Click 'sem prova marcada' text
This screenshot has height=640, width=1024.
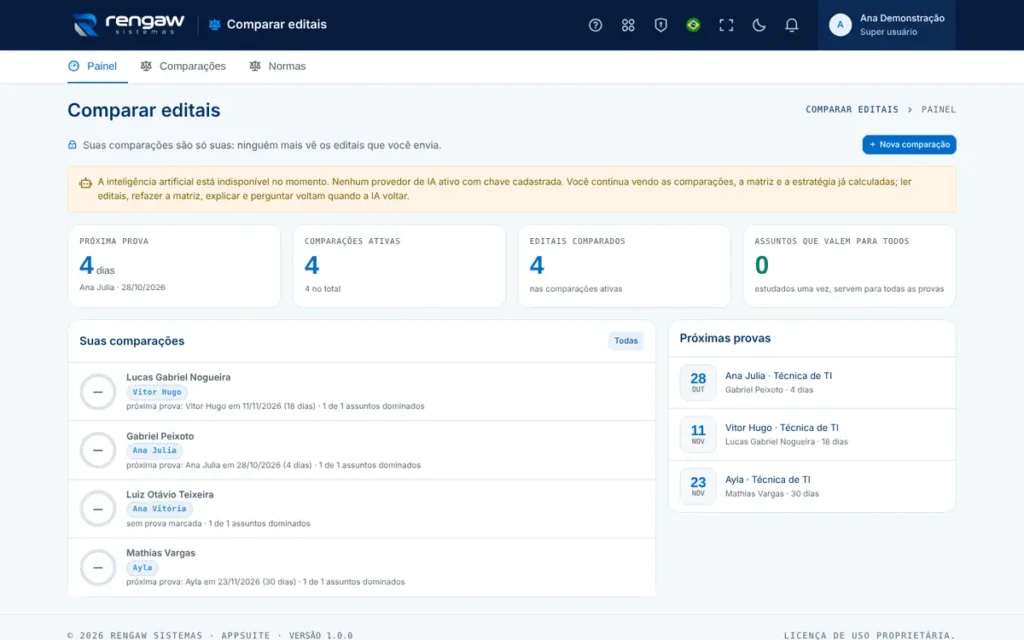(164, 524)
